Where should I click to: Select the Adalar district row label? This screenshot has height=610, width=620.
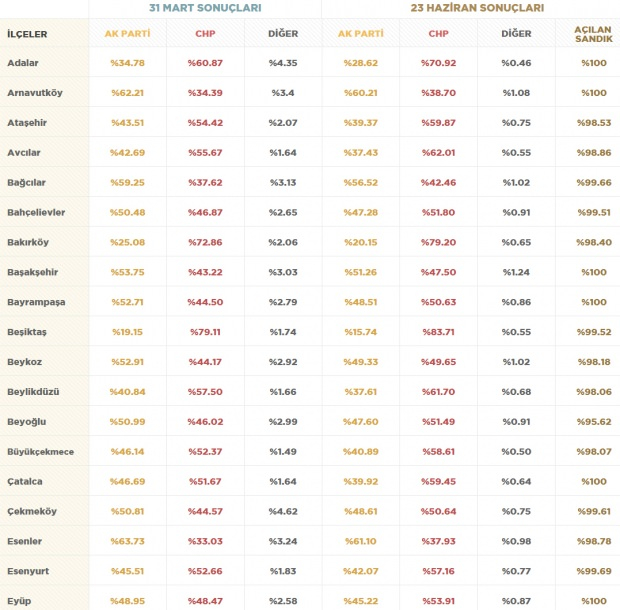23,63
